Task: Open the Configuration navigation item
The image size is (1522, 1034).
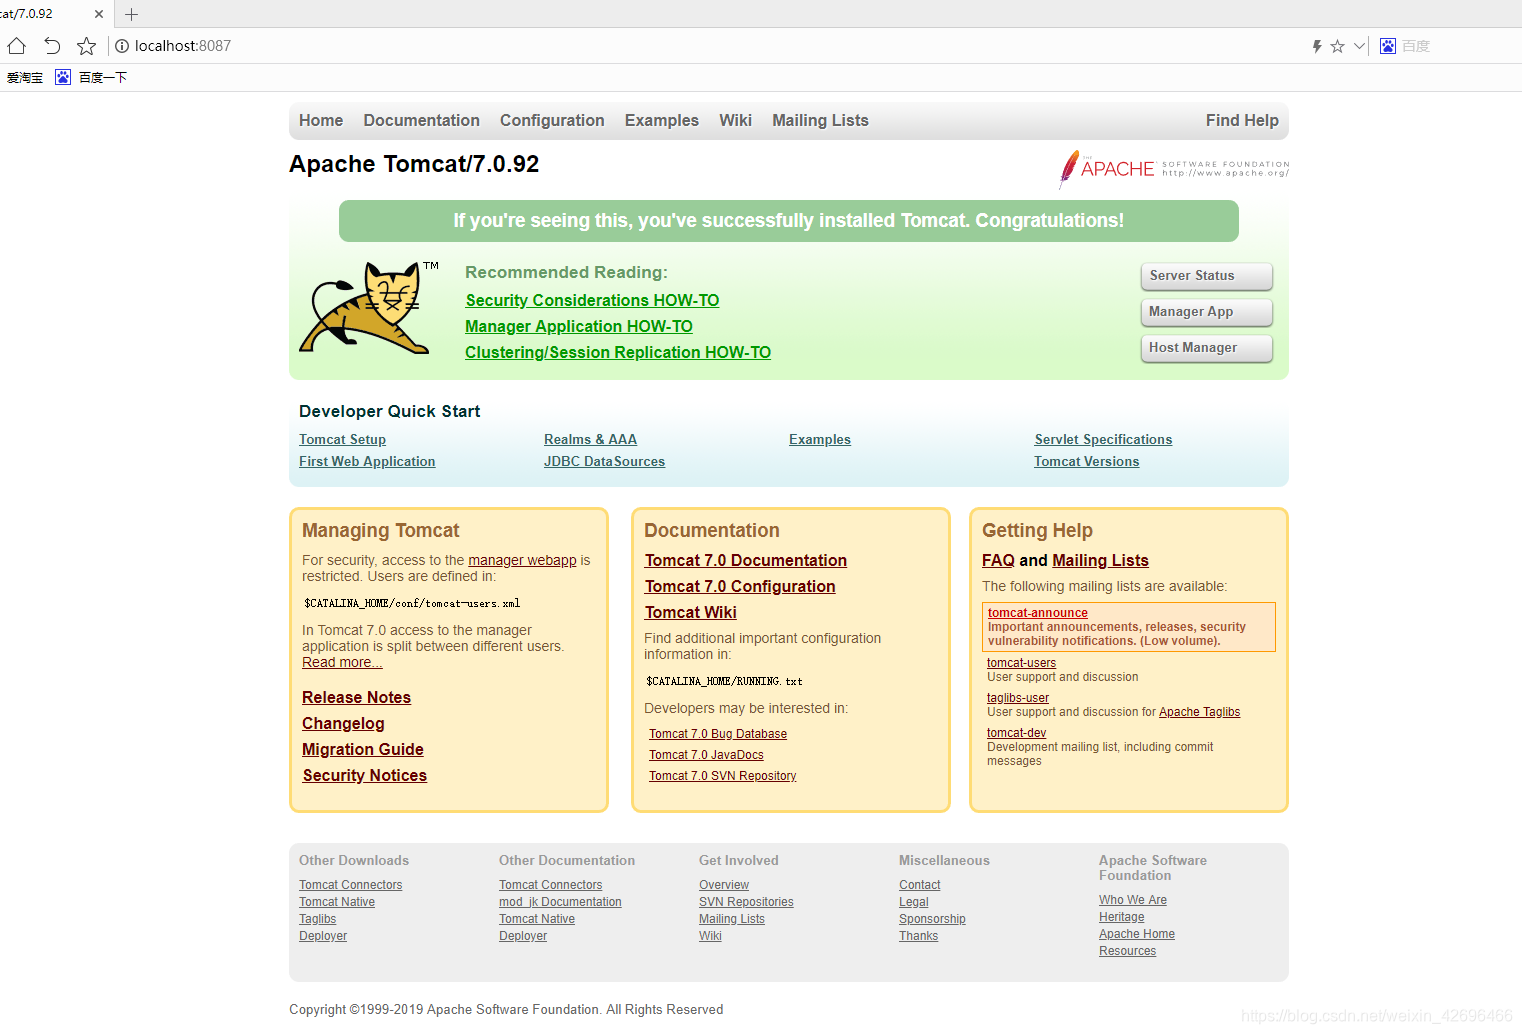Action: (552, 120)
